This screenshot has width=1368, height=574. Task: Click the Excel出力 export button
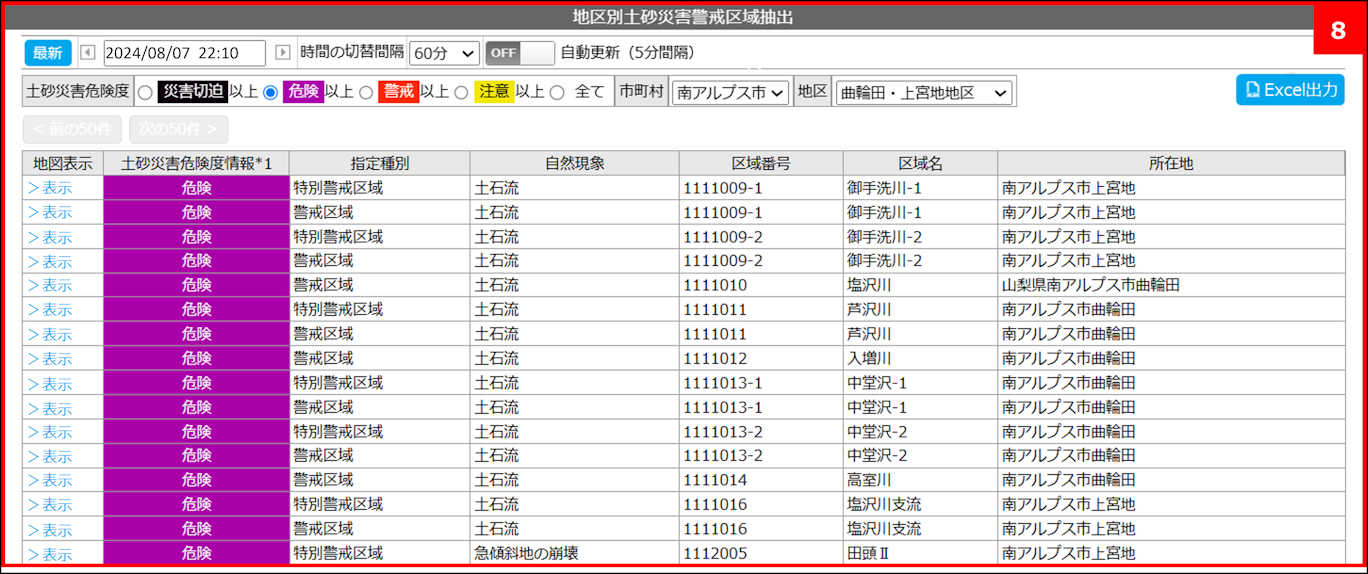coord(1290,90)
